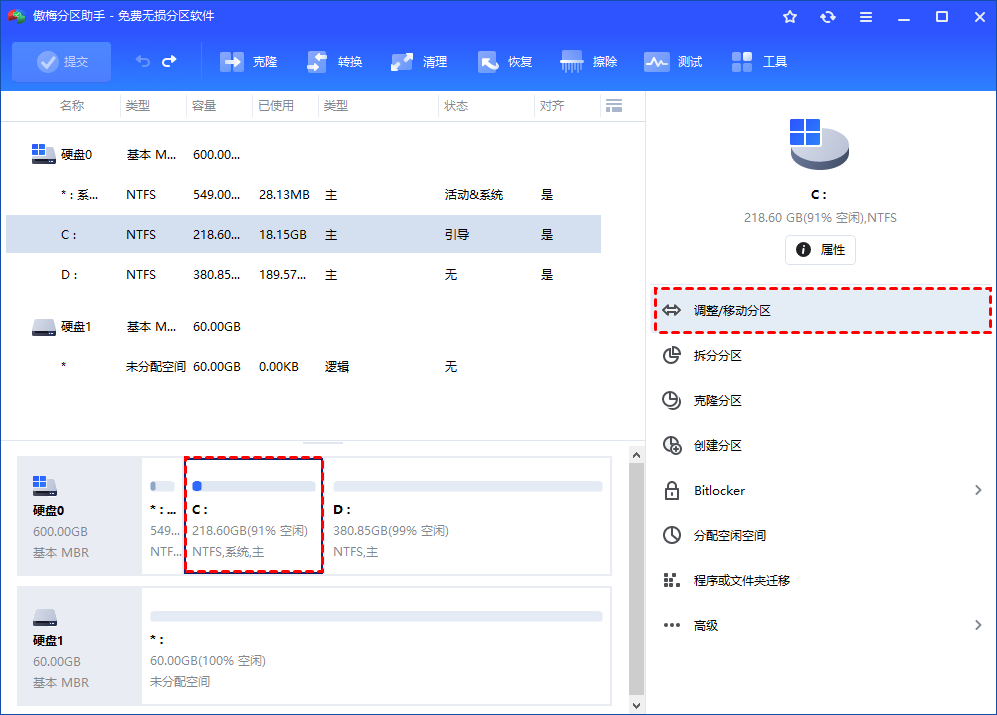Screen dimensions: 997x715
Task: Click the redo arrow in toolbar
Action: 169,62
